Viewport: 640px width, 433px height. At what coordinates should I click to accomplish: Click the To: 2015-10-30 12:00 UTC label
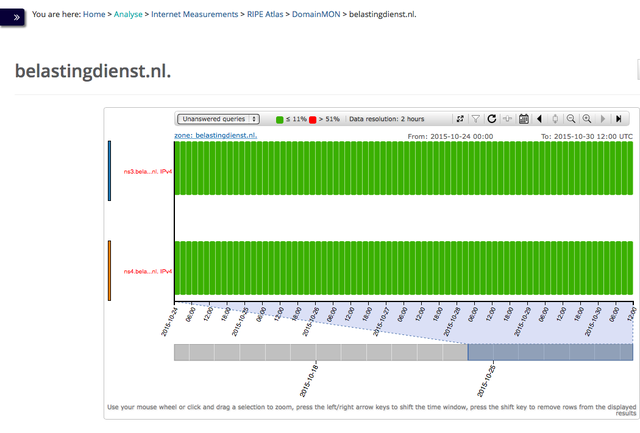tap(587, 136)
